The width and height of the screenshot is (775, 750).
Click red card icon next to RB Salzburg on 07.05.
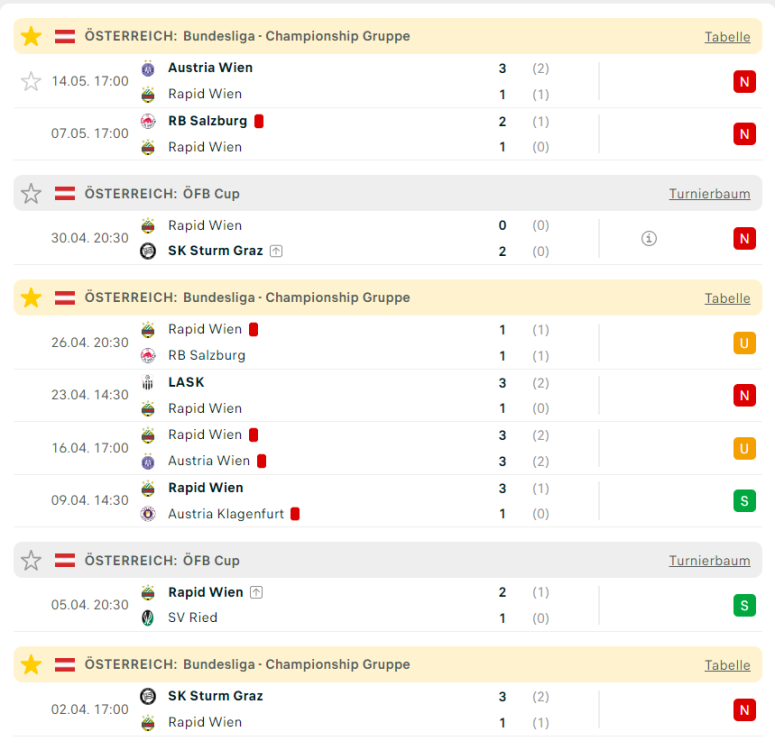[259, 121]
